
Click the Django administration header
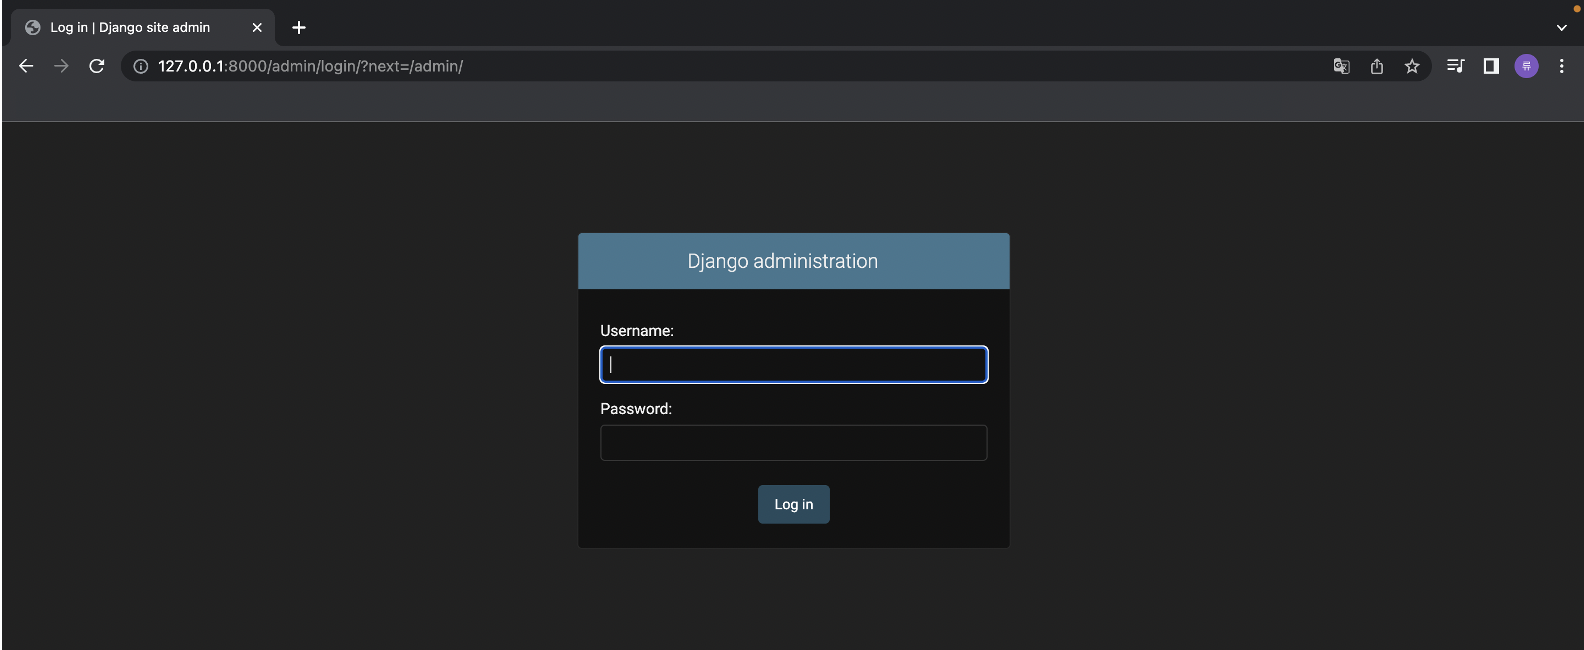click(x=783, y=261)
